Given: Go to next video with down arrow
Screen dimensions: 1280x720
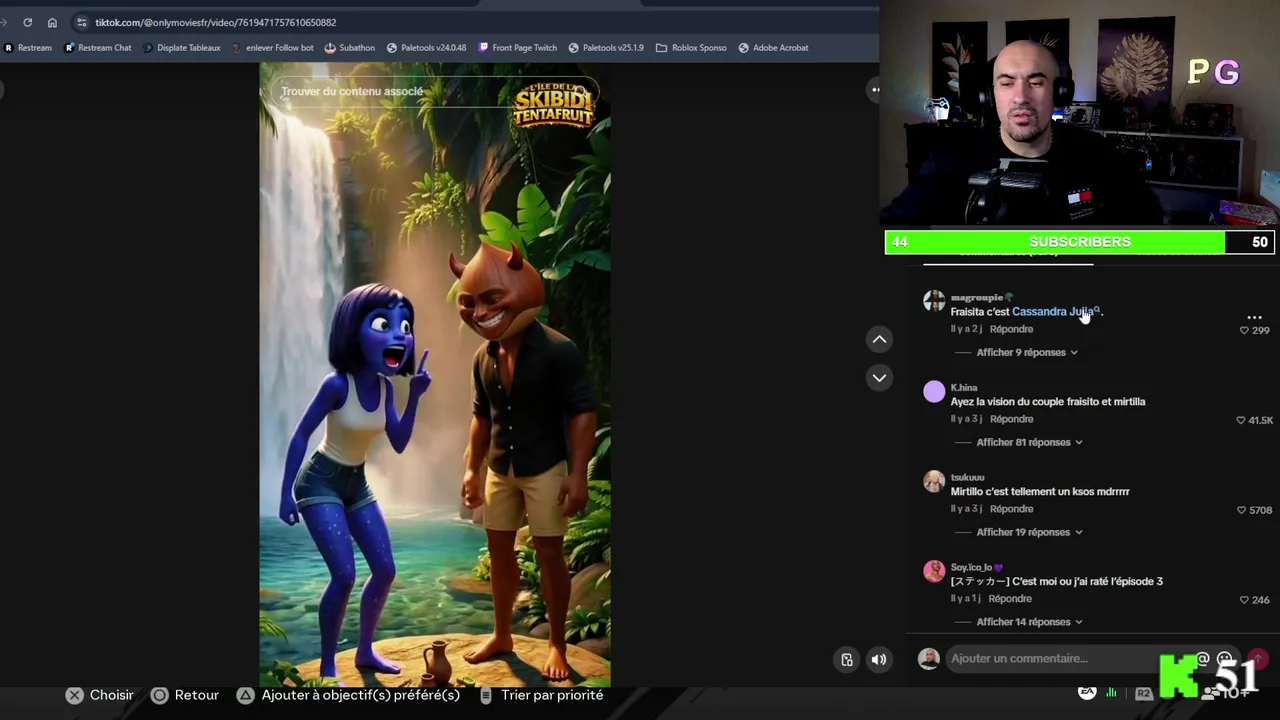Looking at the screenshot, I should point(879,377).
